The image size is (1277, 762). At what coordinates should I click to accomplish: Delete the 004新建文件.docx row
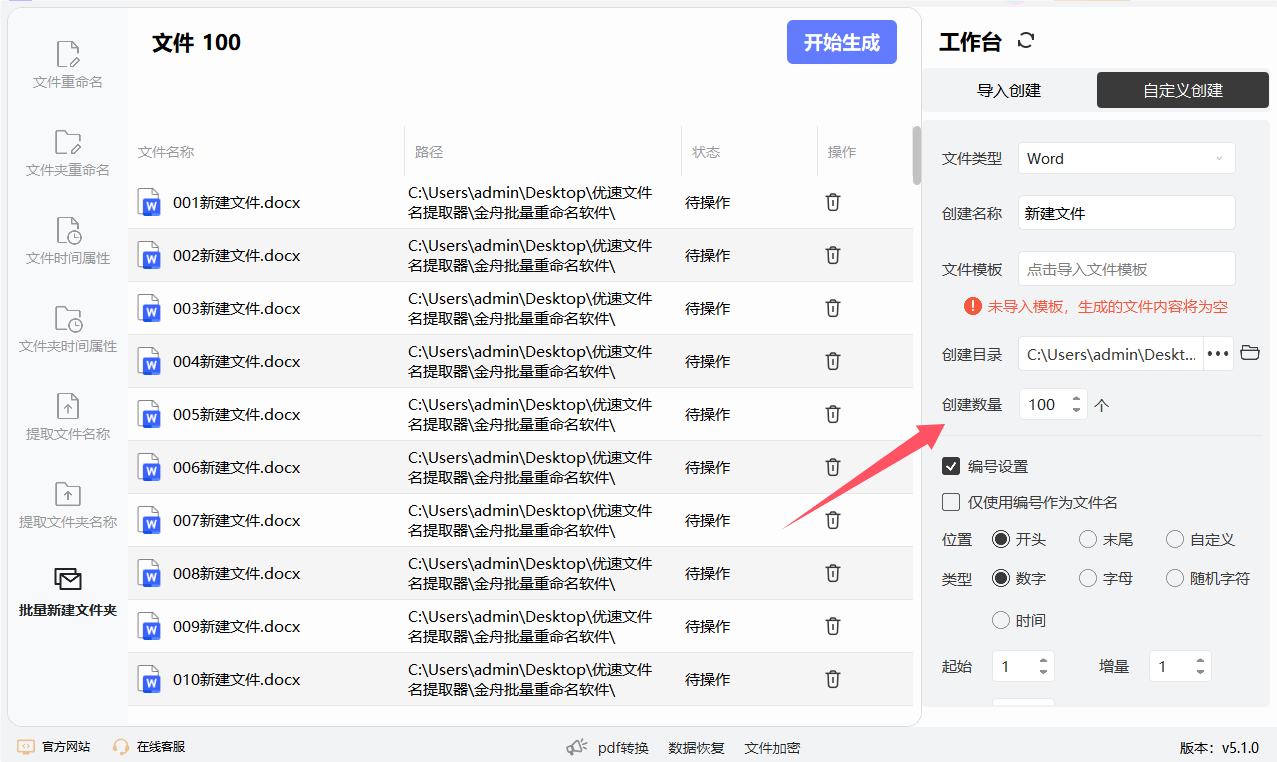tap(832, 361)
